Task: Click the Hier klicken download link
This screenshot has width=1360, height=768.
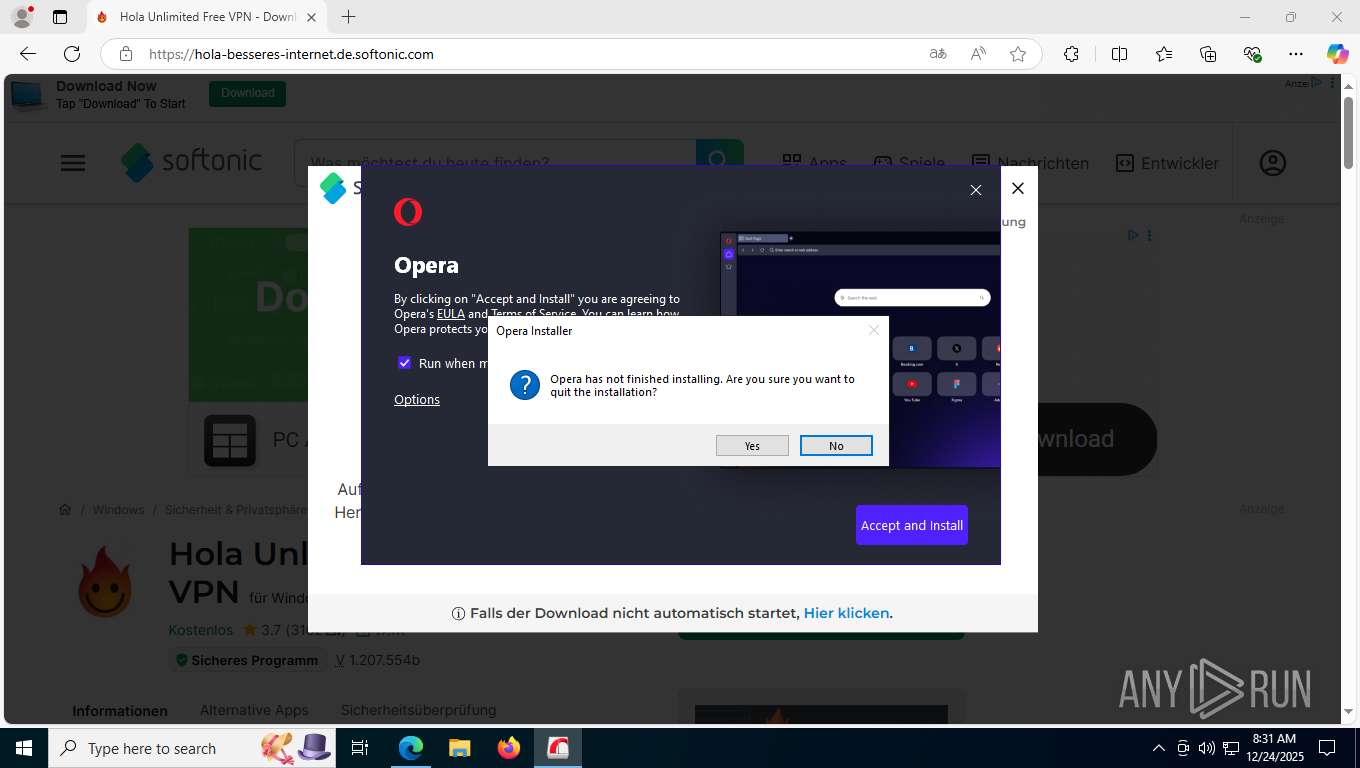Action: coord(846,613)
